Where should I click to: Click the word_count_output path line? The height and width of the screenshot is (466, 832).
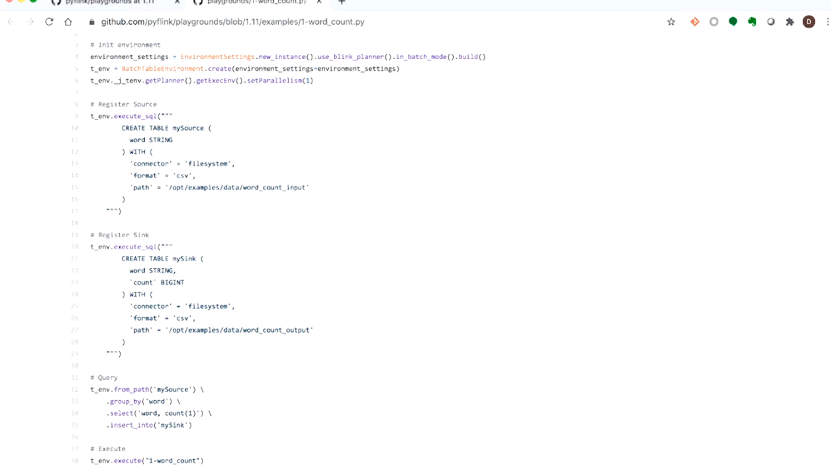221,330
